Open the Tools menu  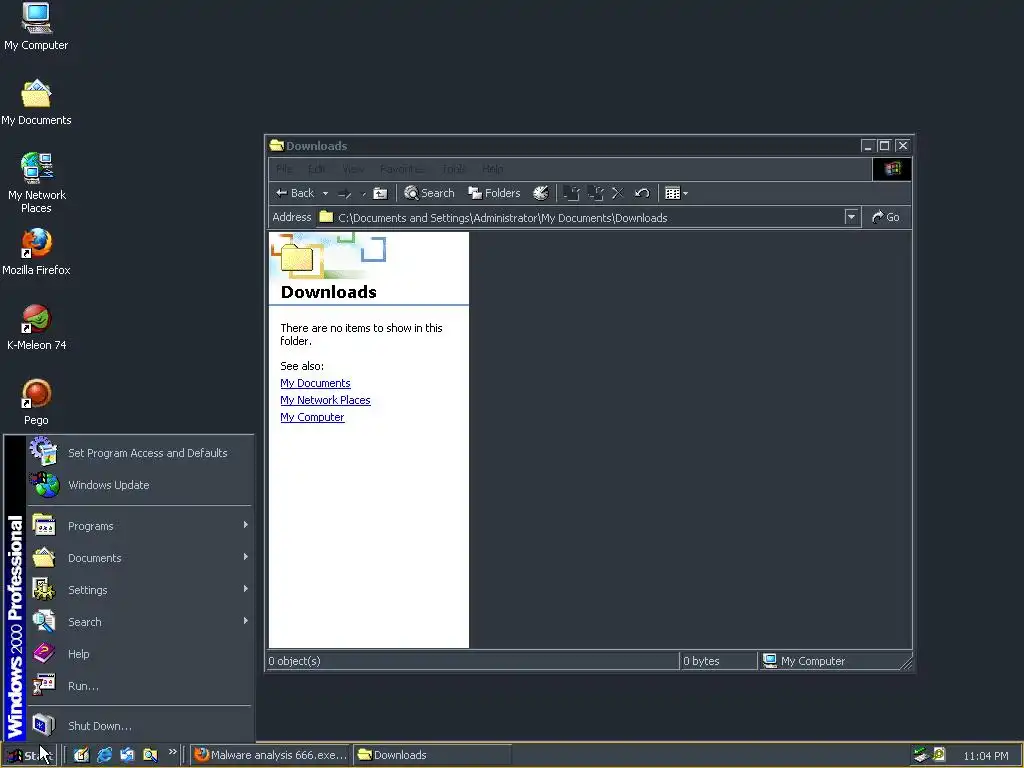[454, 169]
